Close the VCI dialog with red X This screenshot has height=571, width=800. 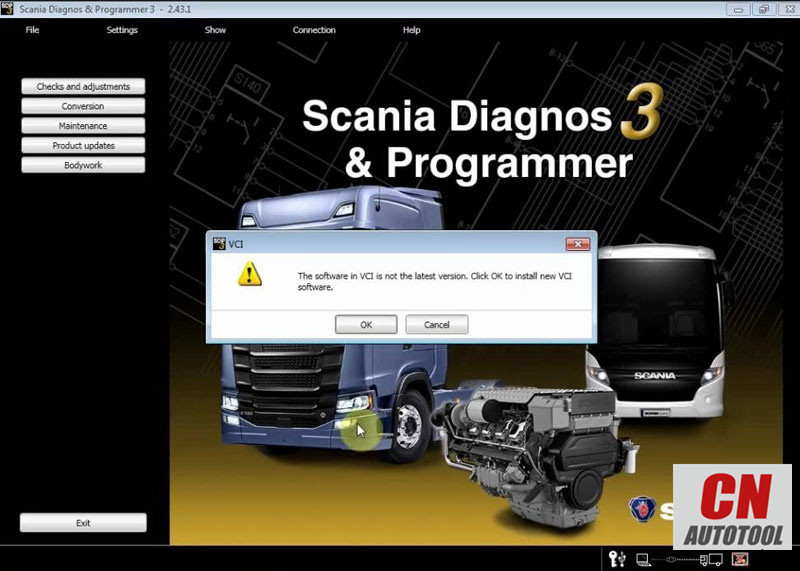point(578,244)
